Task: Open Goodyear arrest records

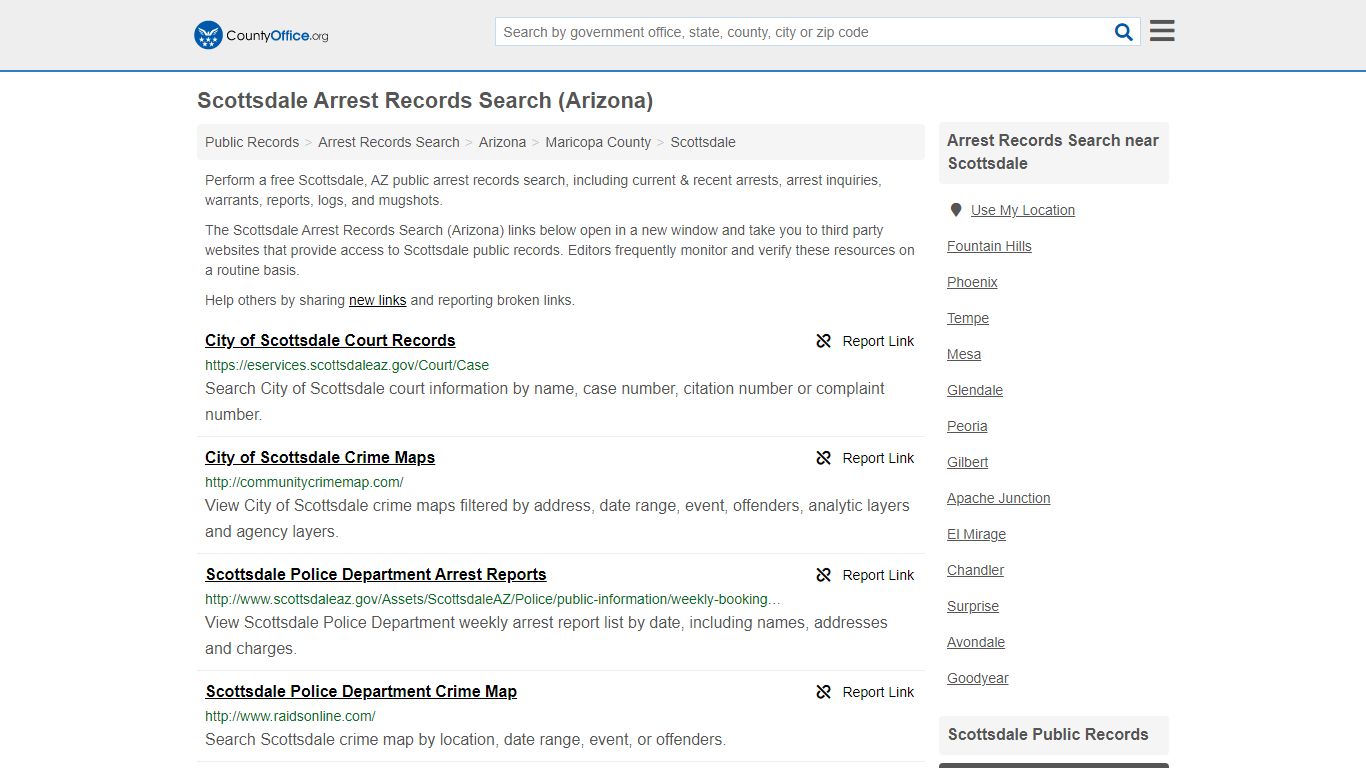Action: [978, 678]
